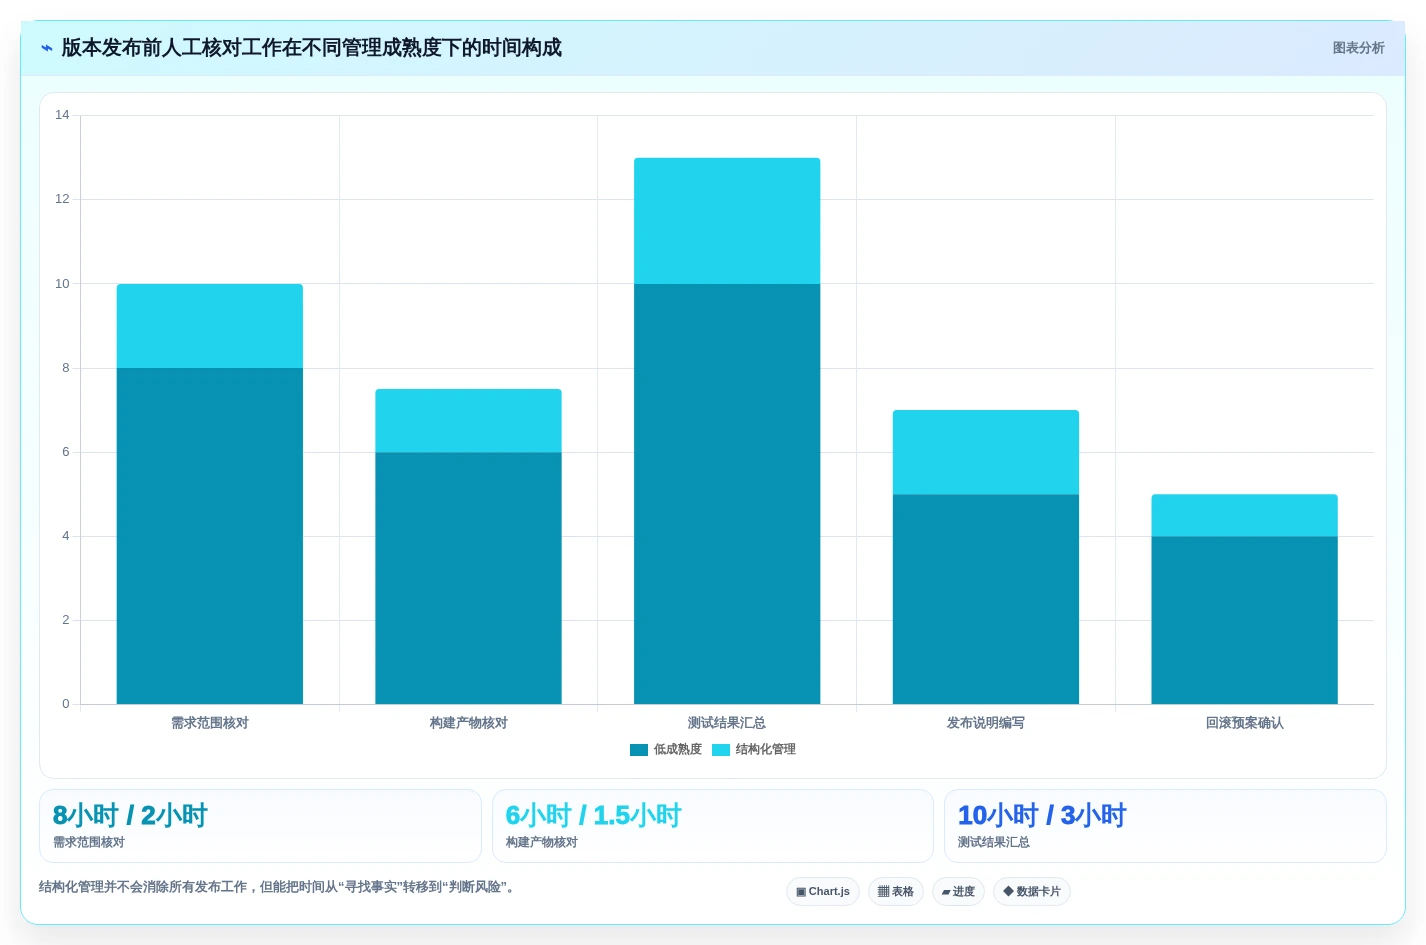Click the lightning icon beside the chart title
The height and width of the screenshot is (945, 1426).
pyautogui.click(x=46, y=48)
